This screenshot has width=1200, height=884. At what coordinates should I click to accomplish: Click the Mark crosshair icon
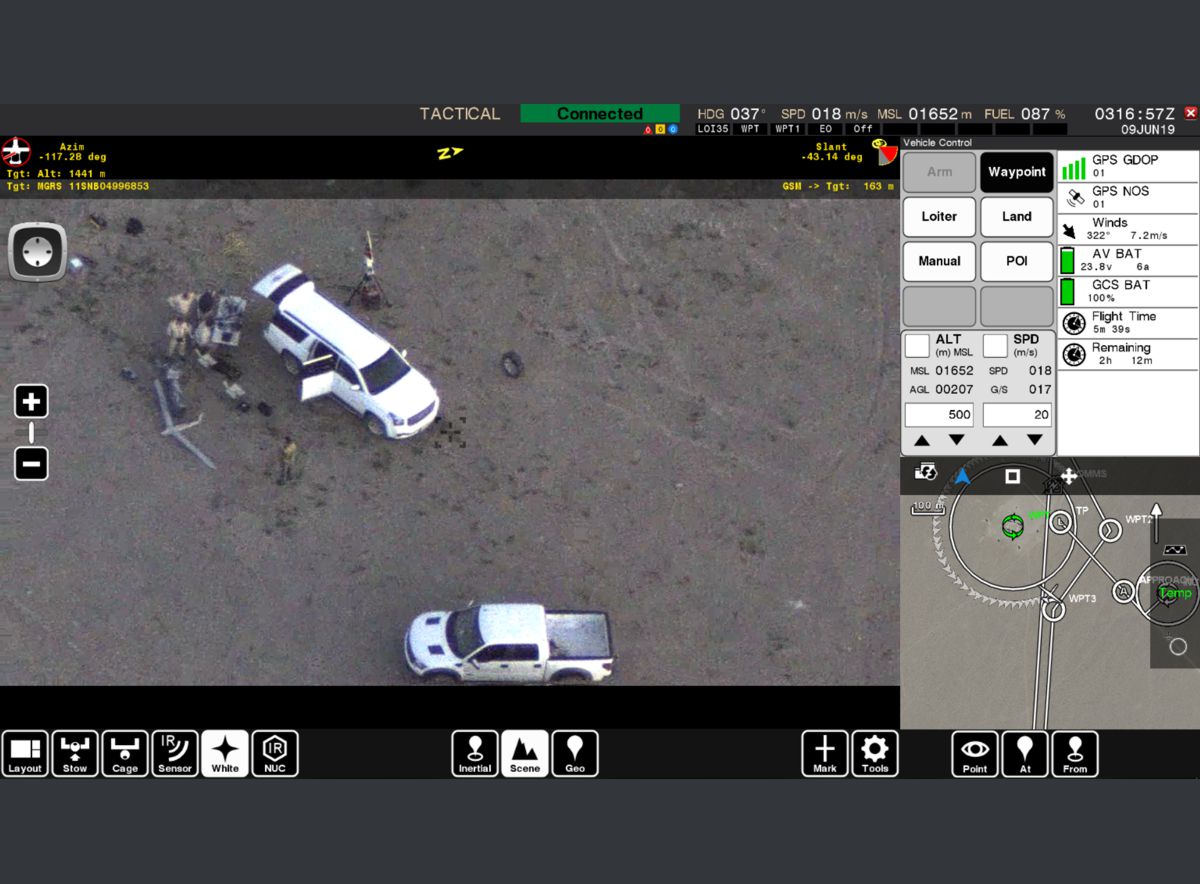pos(825,754)
